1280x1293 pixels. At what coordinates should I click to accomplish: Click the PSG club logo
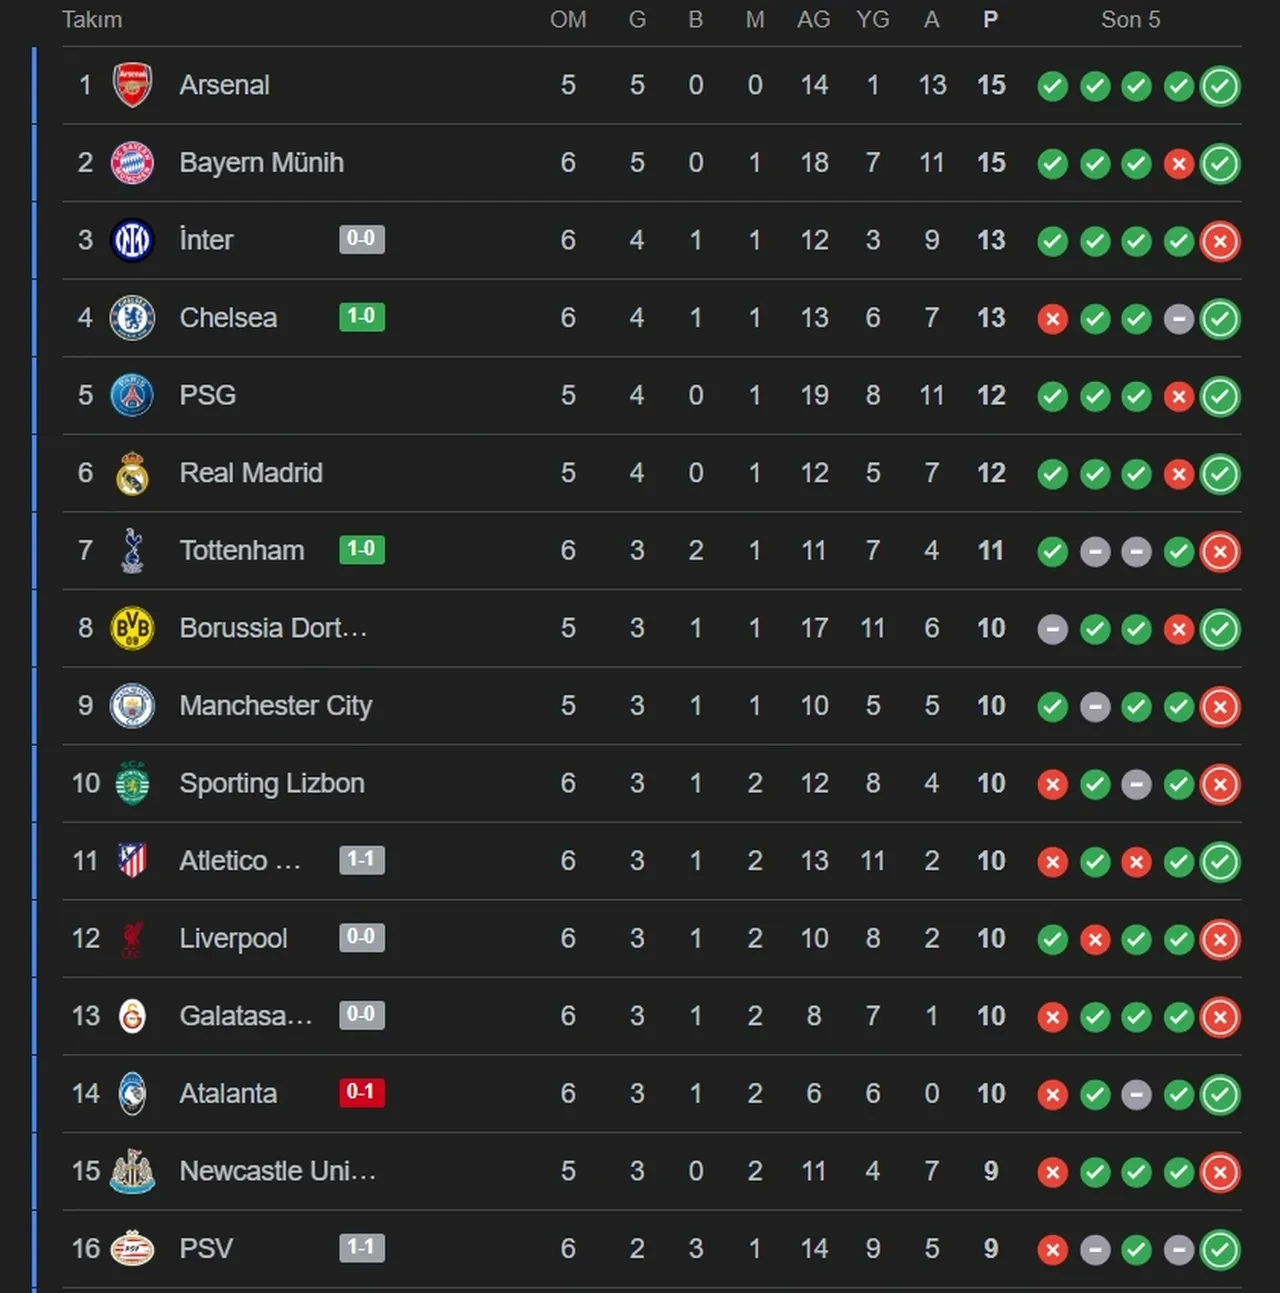pos(132,395)
